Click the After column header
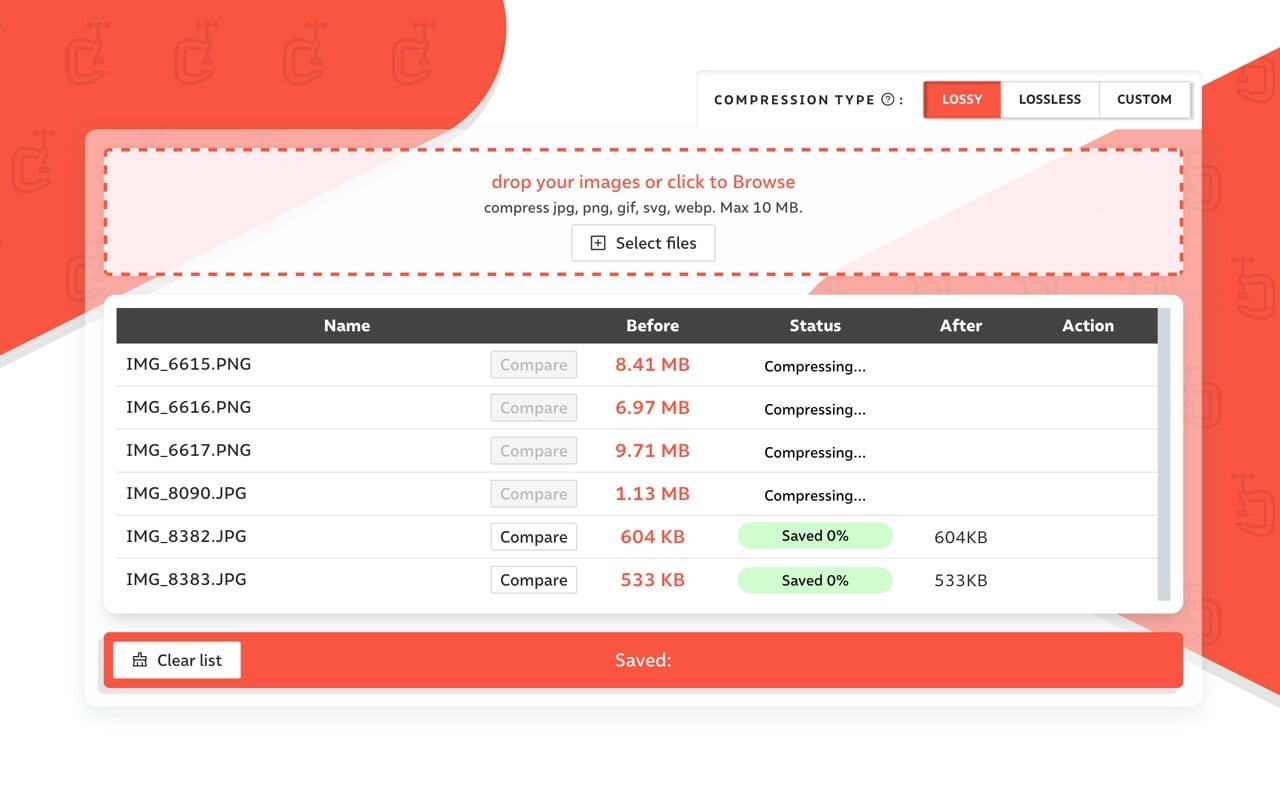 [x=961, y=326]
